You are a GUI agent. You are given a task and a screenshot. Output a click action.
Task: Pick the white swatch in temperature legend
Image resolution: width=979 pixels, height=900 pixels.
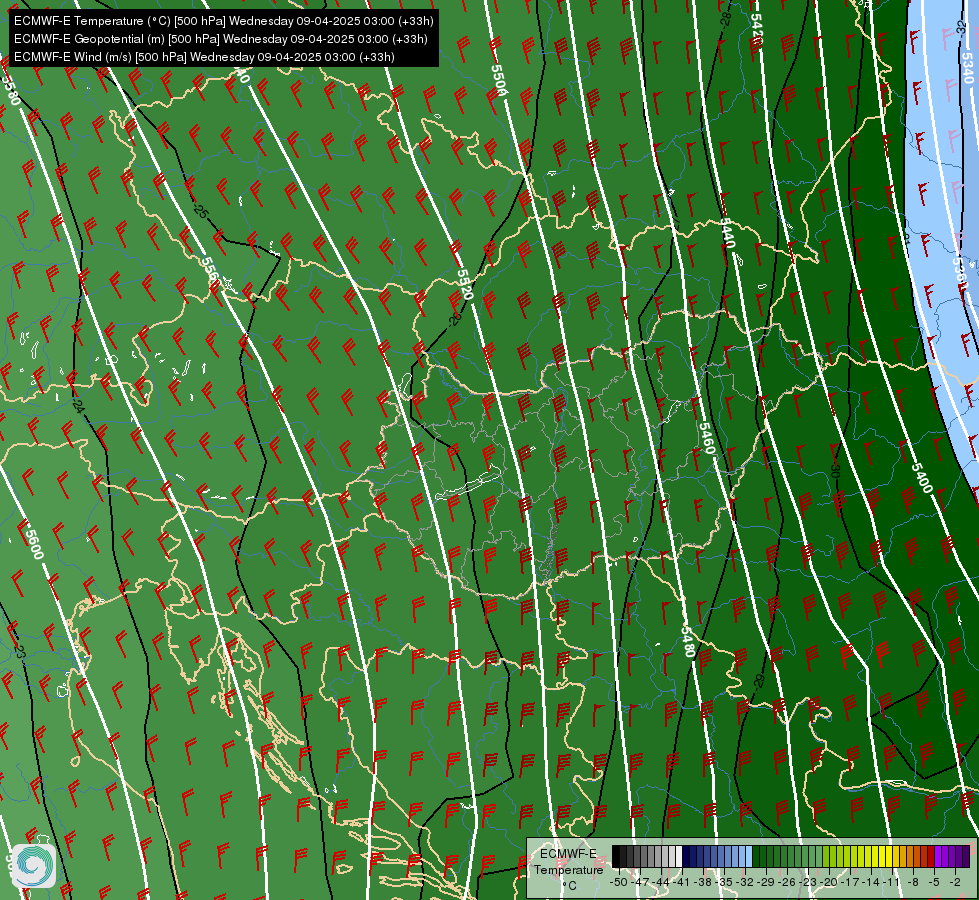coord(679,856)
